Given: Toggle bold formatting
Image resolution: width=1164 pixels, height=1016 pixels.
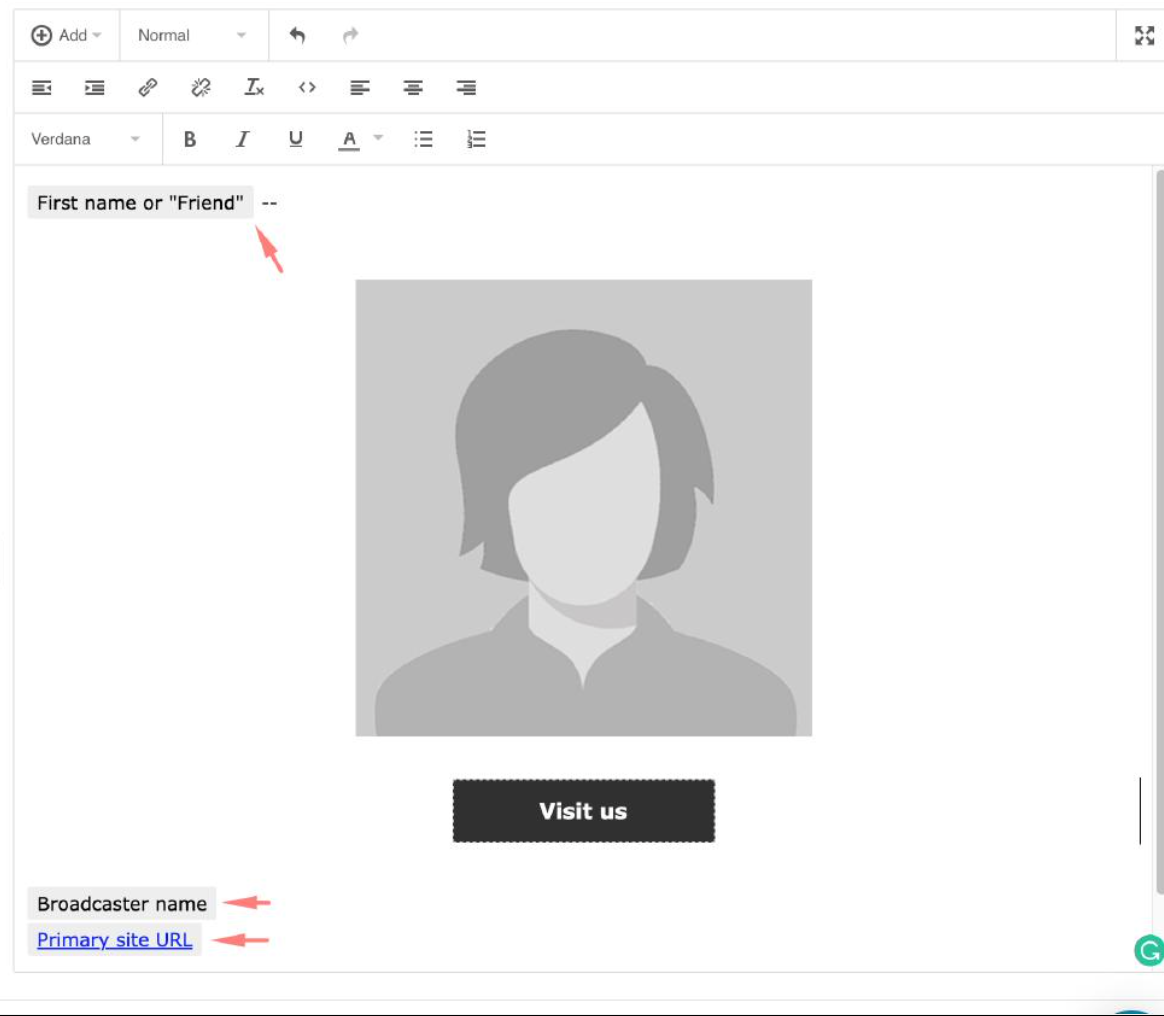Looking at the screenshot, I should (x=190, y=140).
